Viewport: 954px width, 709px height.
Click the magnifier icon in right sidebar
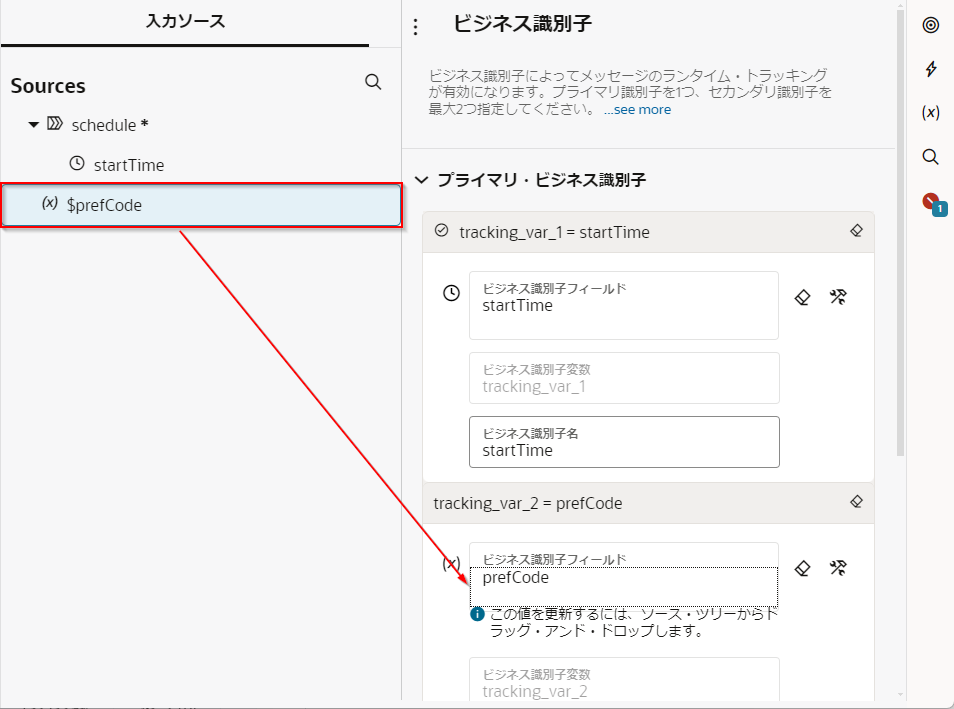point(930,157)
